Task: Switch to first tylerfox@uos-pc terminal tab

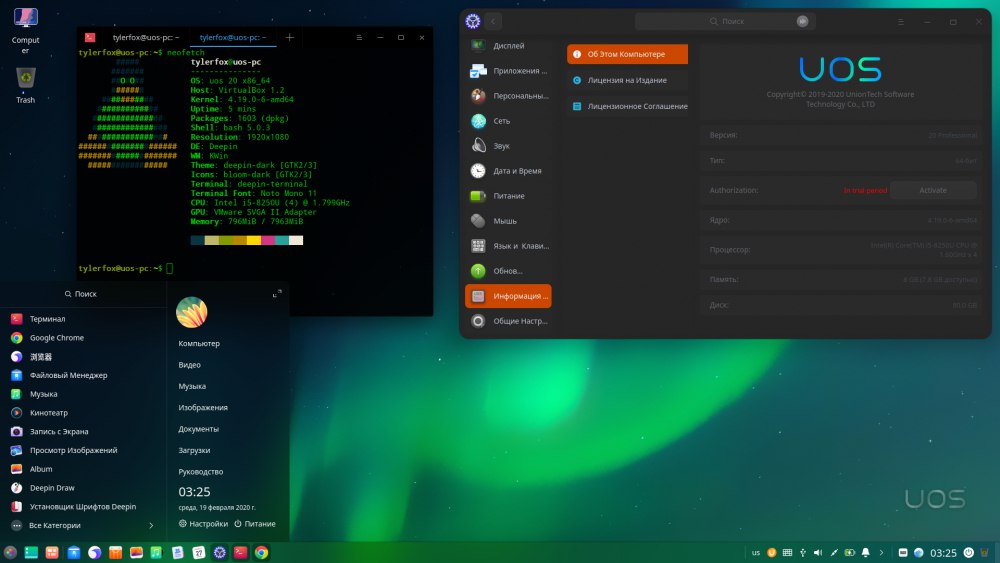Action: [x=145, y=38]
